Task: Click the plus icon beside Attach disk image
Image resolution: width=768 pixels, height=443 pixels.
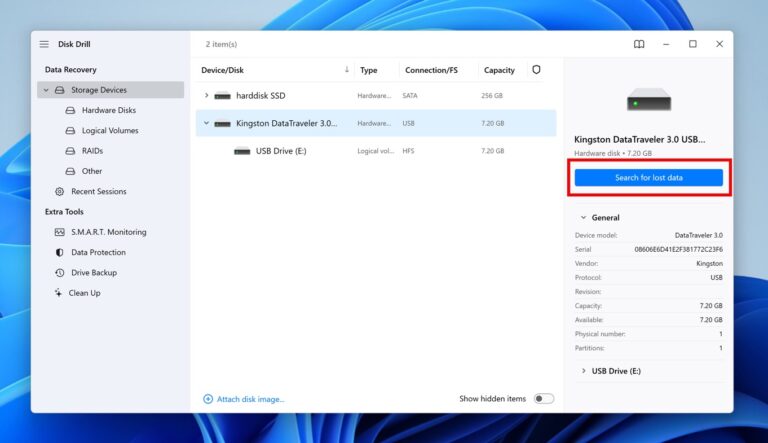Action: [208, 399]
